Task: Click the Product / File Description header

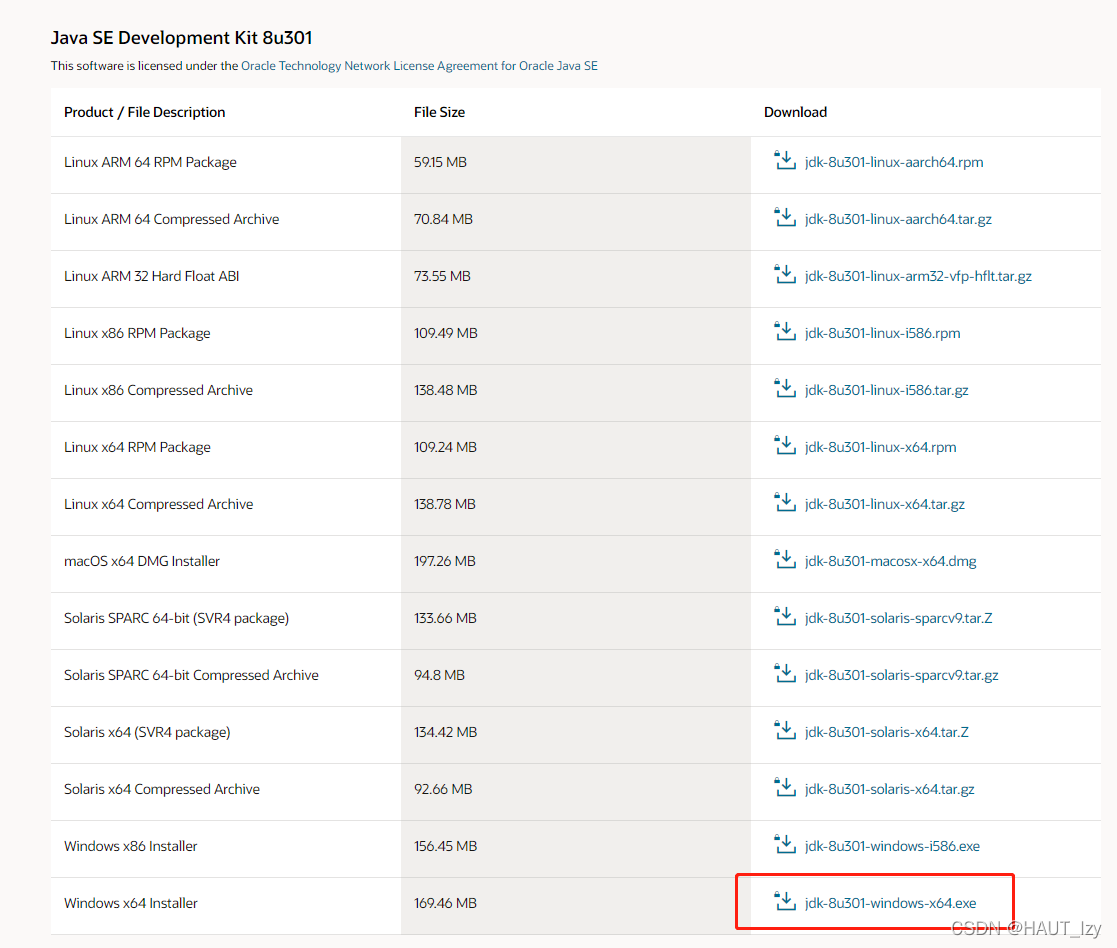Action: click(x=145, y=113)
